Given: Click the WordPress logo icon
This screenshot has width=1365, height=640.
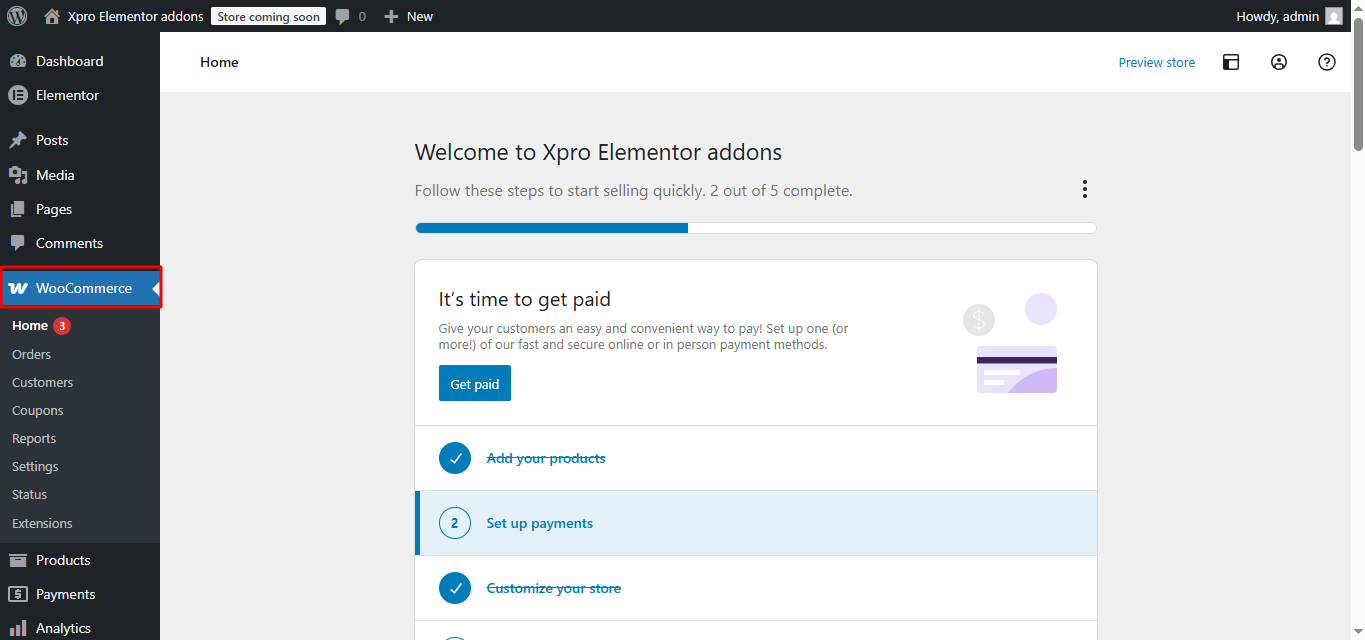Looking at the screenshot, I should pos(17,16).
